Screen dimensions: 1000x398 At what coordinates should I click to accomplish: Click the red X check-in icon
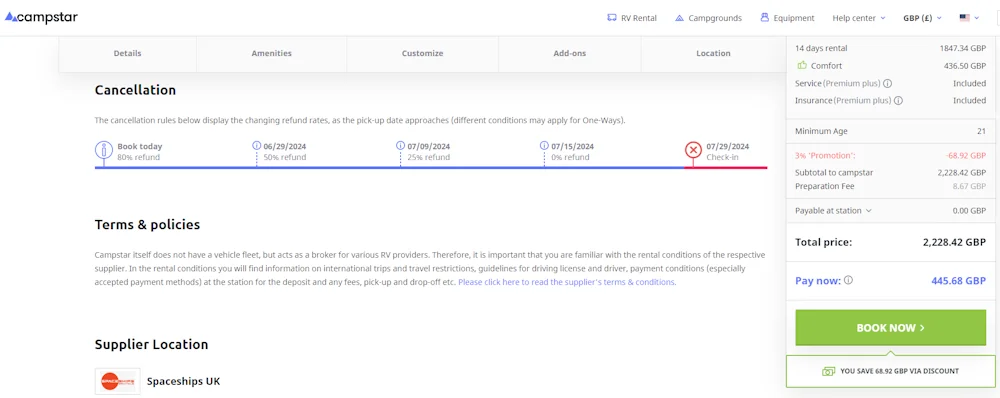tap(693, 151)
